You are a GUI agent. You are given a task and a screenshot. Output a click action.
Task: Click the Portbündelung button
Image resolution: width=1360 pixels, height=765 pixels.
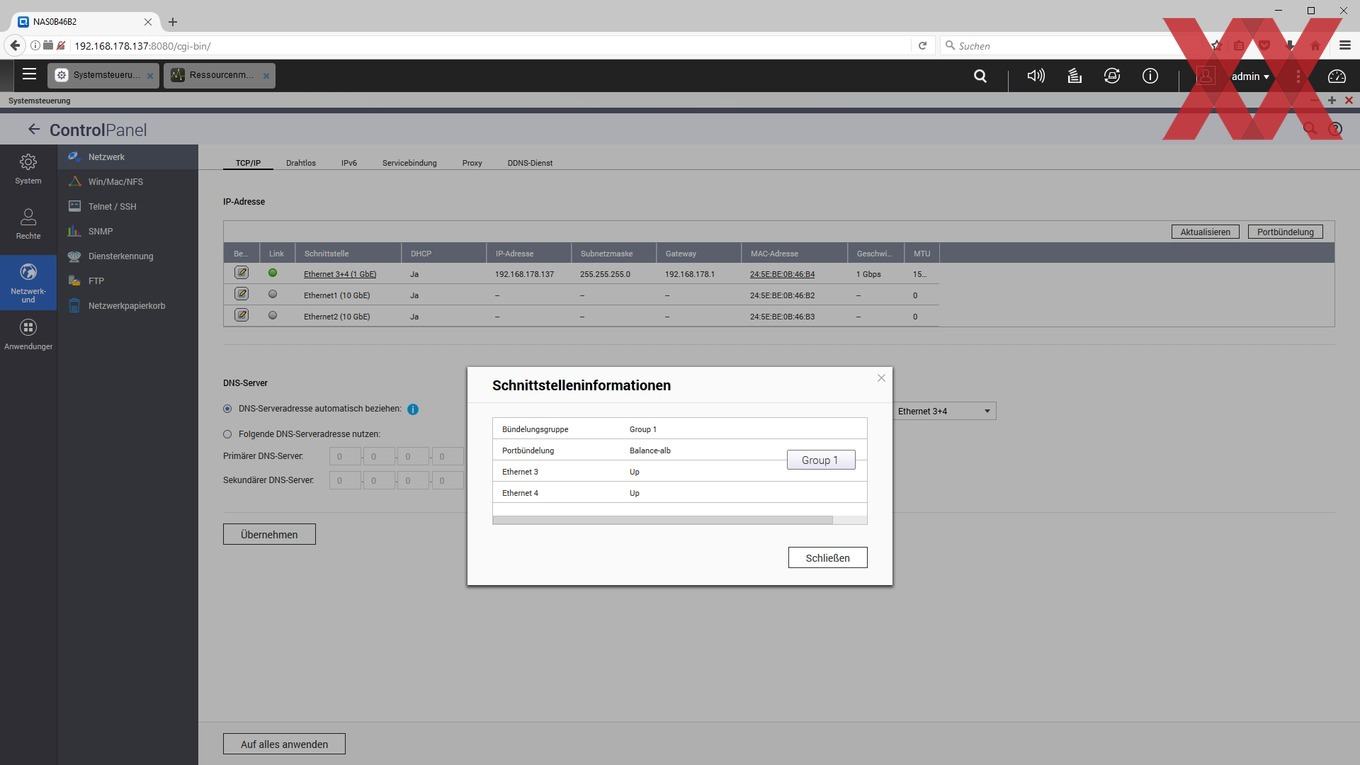pos(1285,232)
